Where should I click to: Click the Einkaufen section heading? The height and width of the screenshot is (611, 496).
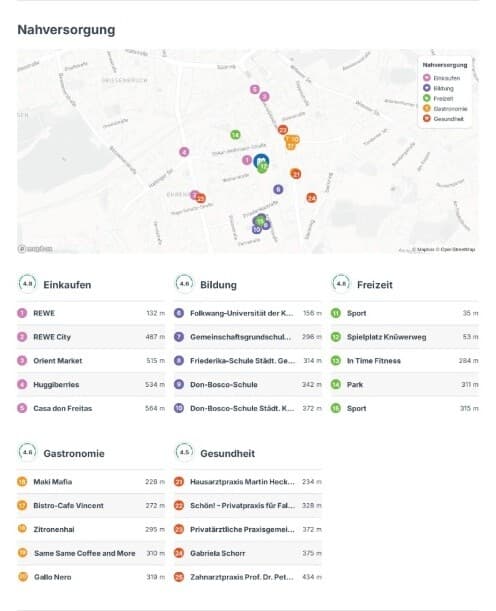67,285
